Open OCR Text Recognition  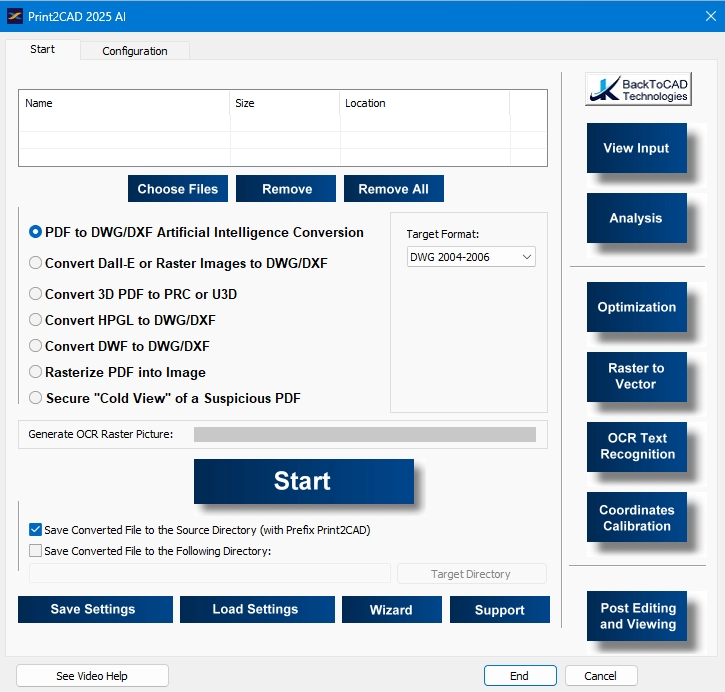[x=636, y=446]
